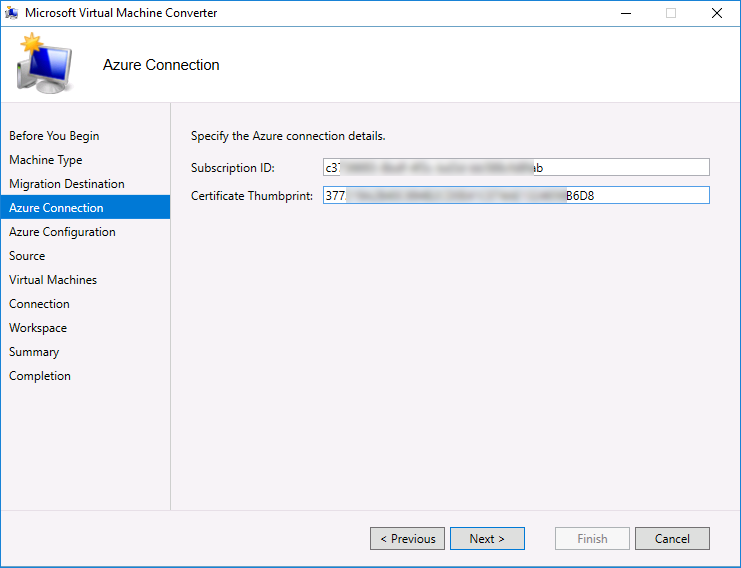Click the Next > button
This screenshot has height=568, width=741.
point(487,539)
